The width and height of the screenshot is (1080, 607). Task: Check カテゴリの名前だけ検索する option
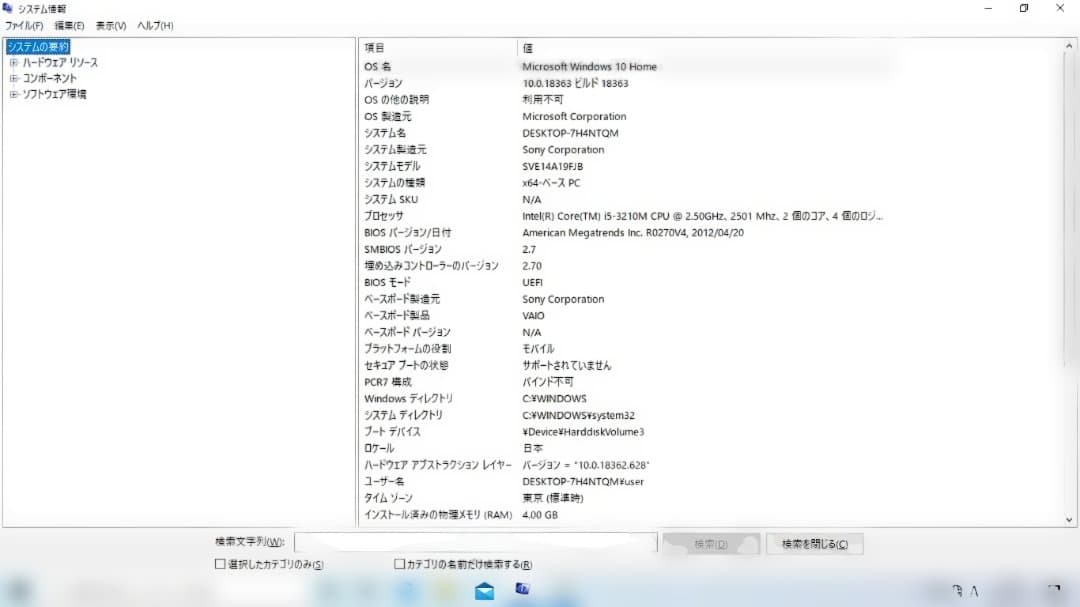(399, 564)
